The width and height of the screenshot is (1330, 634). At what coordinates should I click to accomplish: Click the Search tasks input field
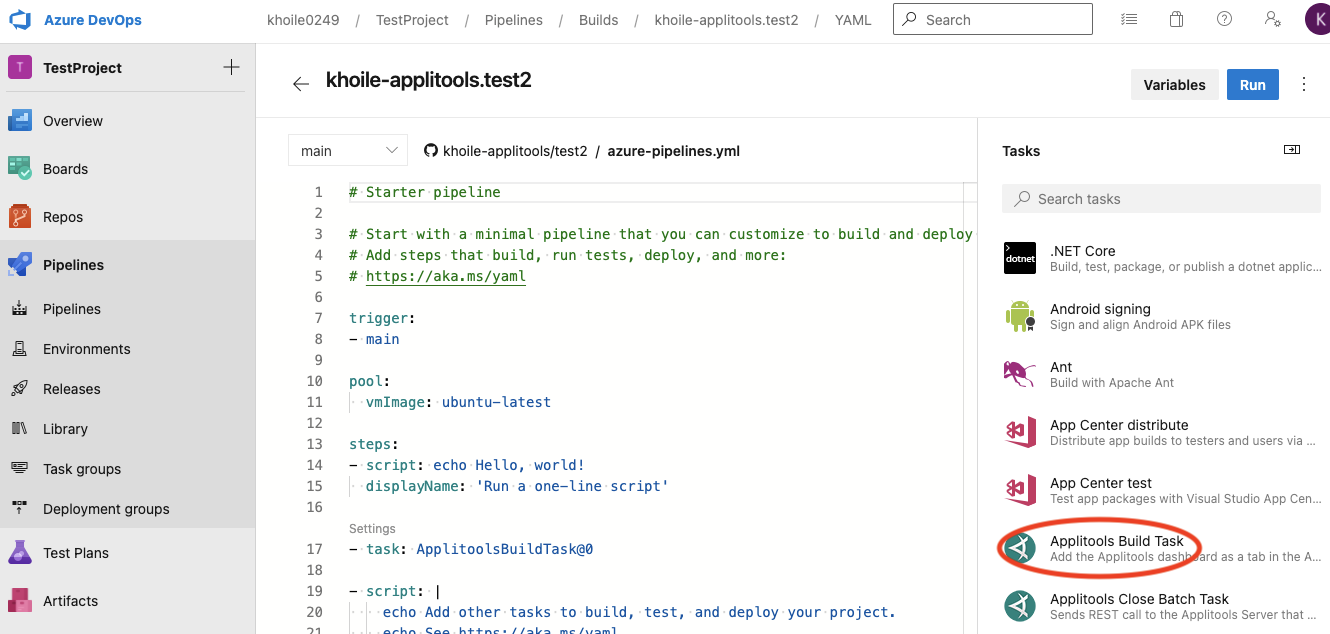tap(1161, 198)
